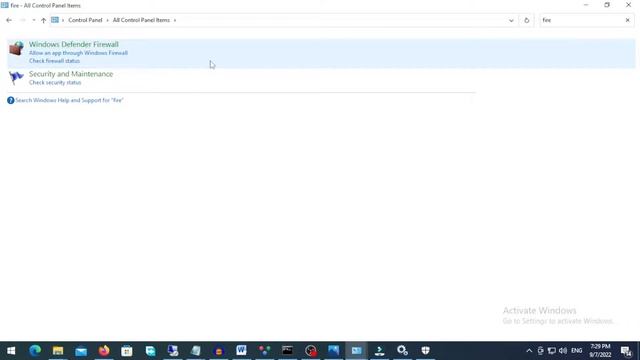Screen dimensions: 640x360
Task: Open Windows Defender Firewall
Action: pos(73,44)
